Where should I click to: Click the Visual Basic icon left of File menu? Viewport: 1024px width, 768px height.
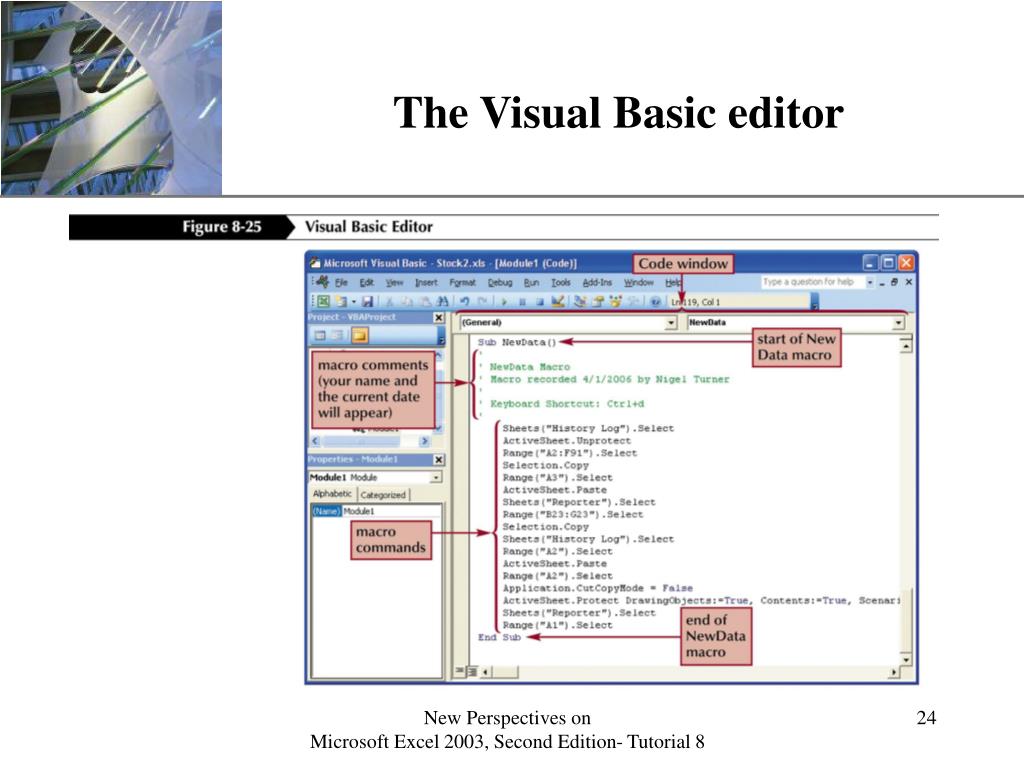click(x=322, y=282)
